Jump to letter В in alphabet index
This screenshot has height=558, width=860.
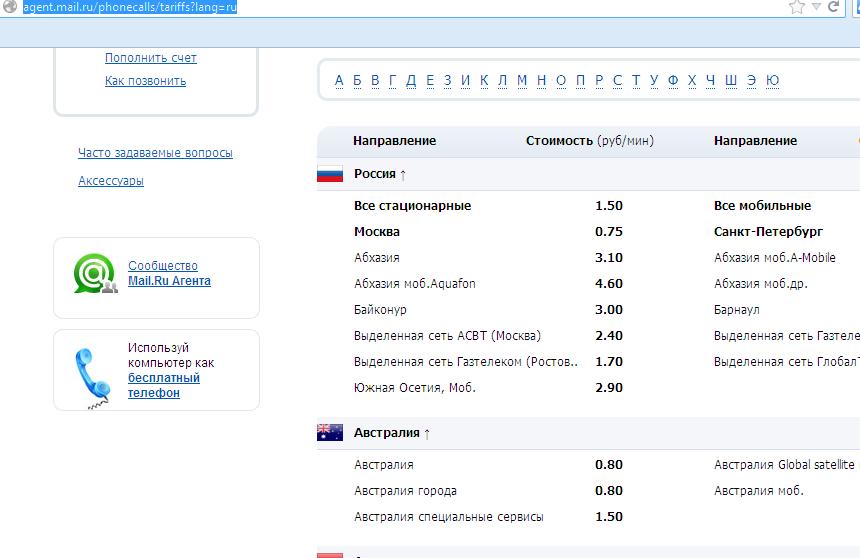click(x=375, y=80)
